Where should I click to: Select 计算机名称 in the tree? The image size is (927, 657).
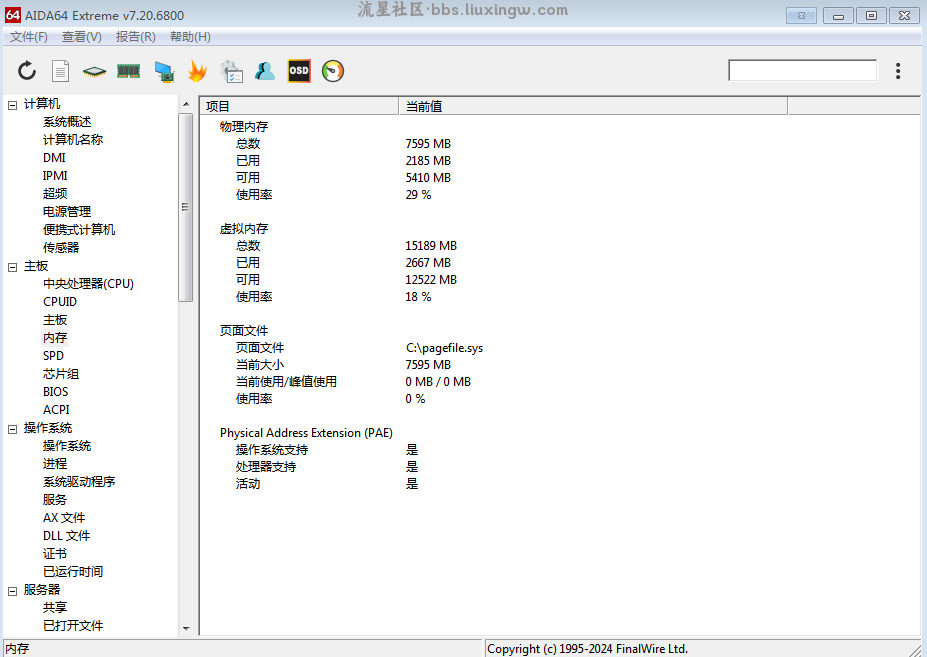pyautogui.click(x=73, y=140)
